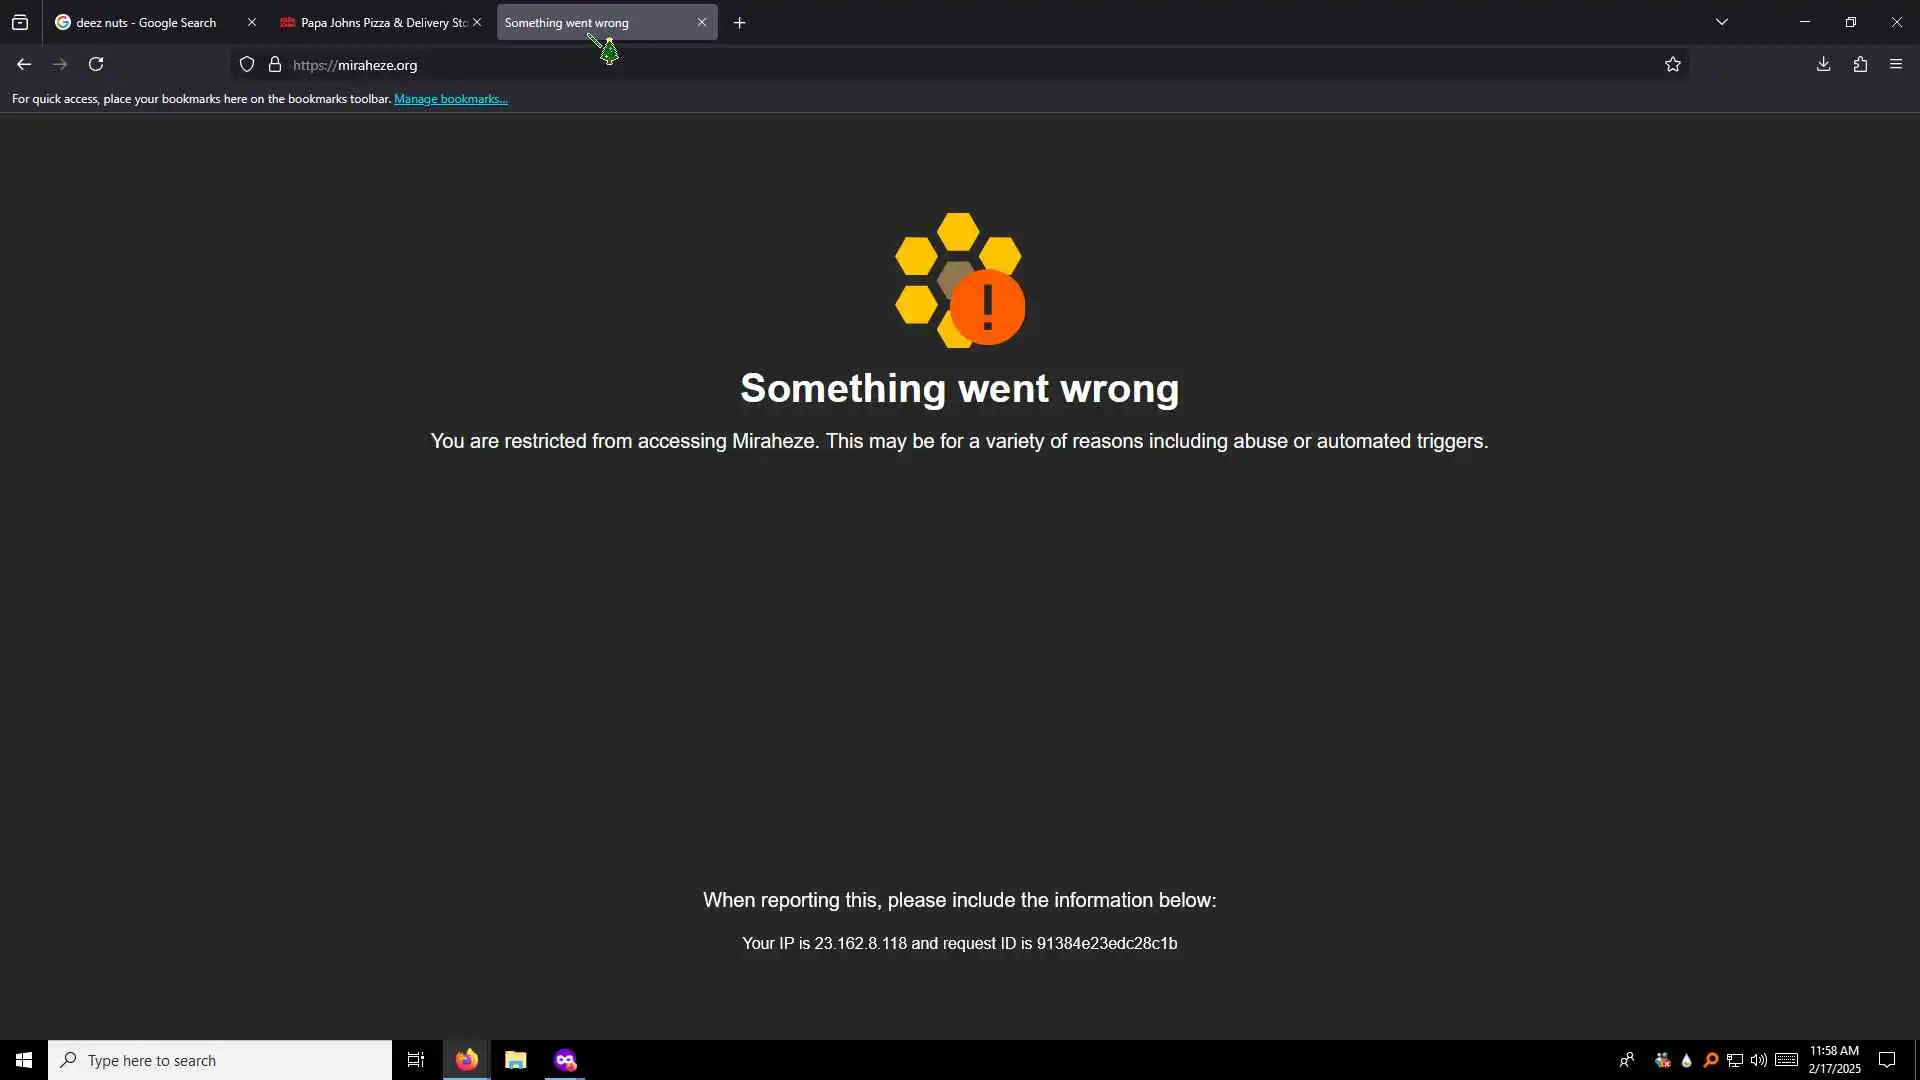
Task: Open a new tab with plus button
Action: (740, 22)
